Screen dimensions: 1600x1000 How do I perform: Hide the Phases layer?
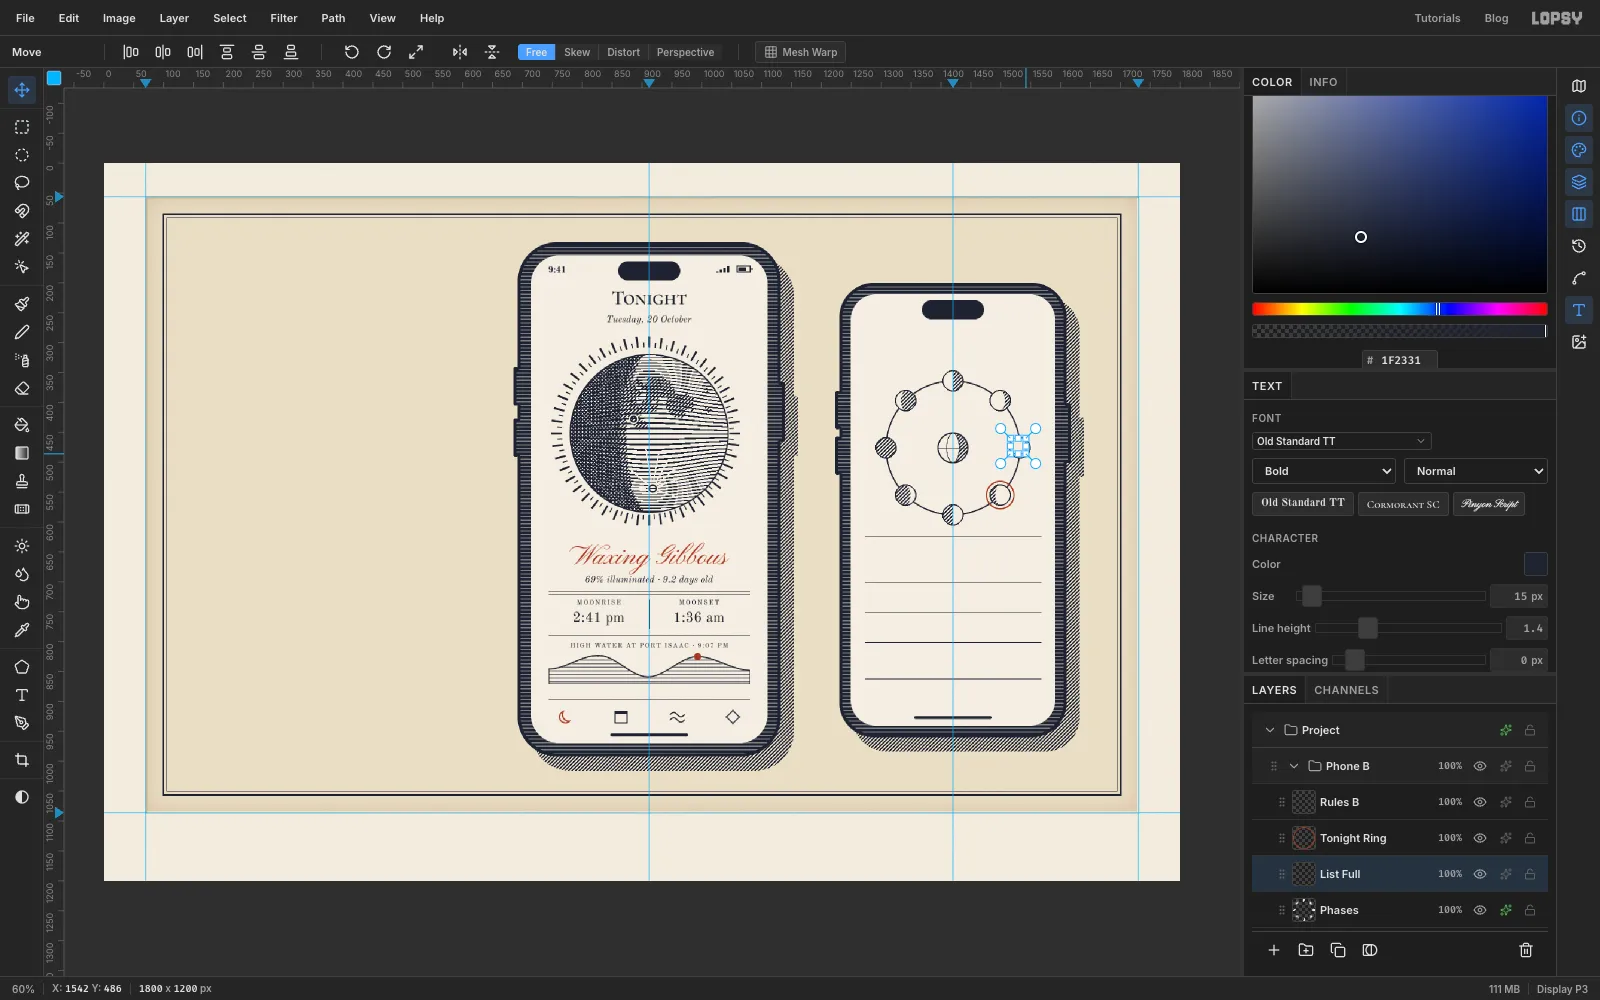point(1480,910)
